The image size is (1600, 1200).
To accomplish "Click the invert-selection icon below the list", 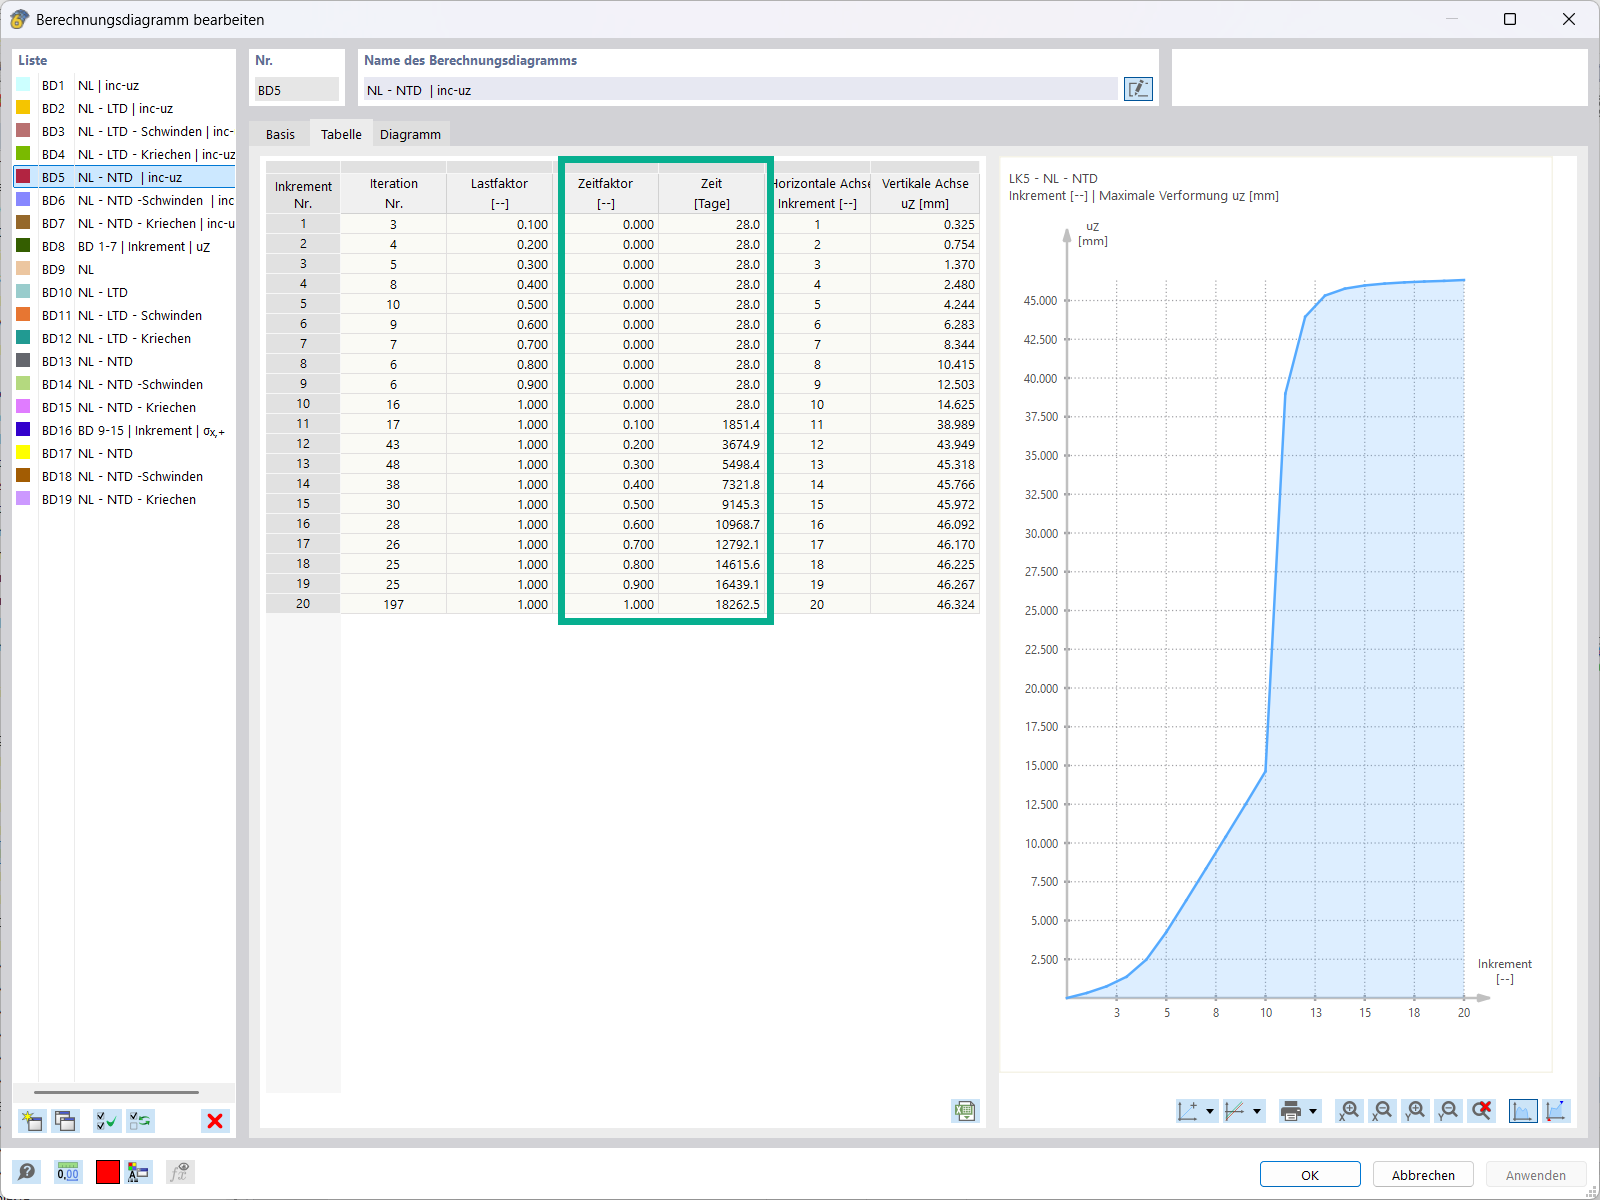I will 141,1121.
